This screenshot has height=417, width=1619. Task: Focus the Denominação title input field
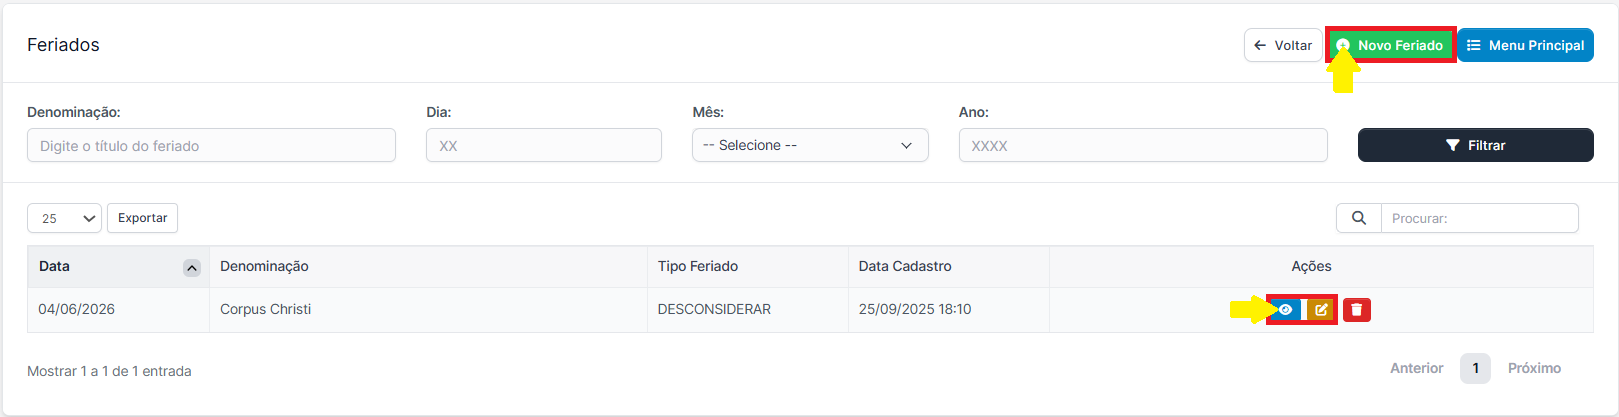211,145
